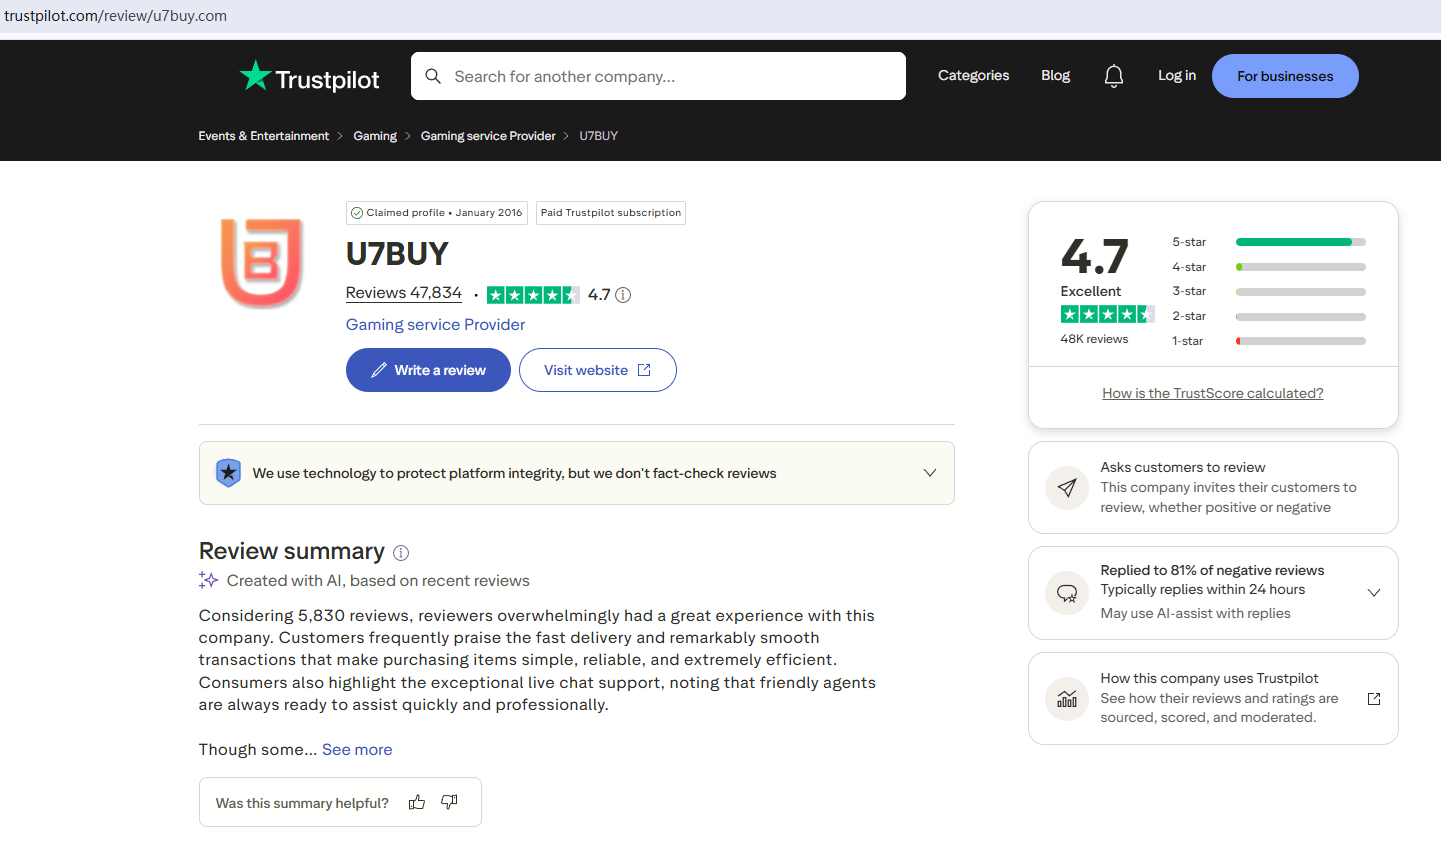Open the Reviews 47,834 link
1441x858 pixels.
(404, 293)
